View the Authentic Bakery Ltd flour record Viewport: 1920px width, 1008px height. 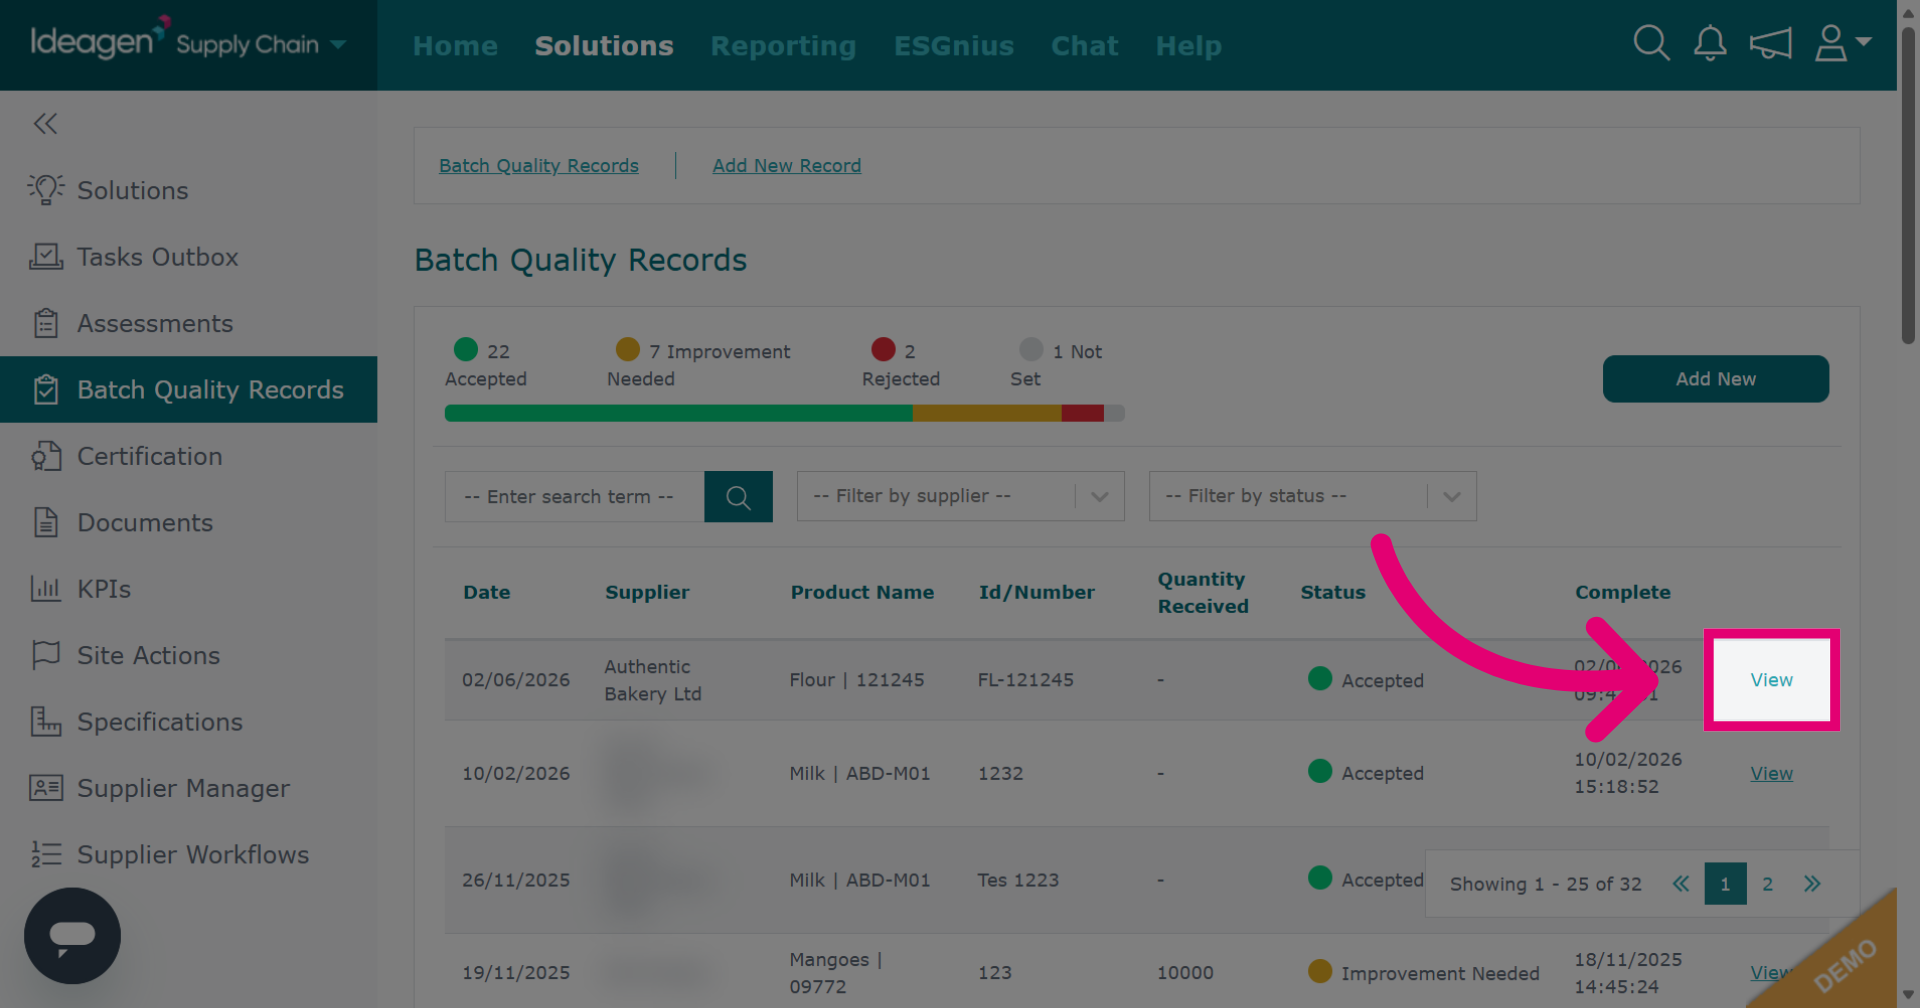coord(1771,680)
